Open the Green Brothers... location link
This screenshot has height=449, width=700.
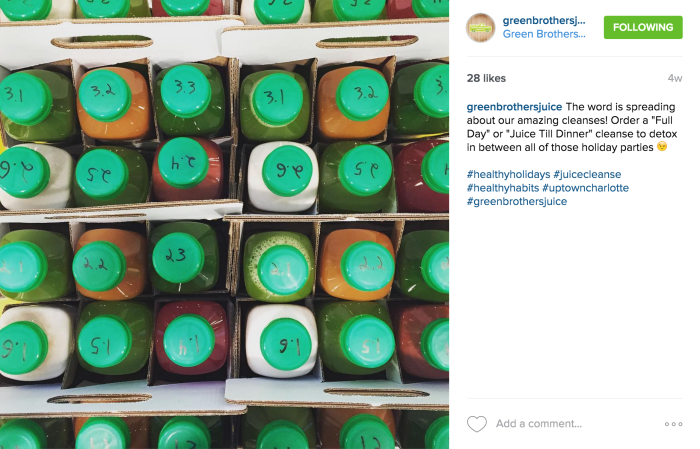pos(544,34)
